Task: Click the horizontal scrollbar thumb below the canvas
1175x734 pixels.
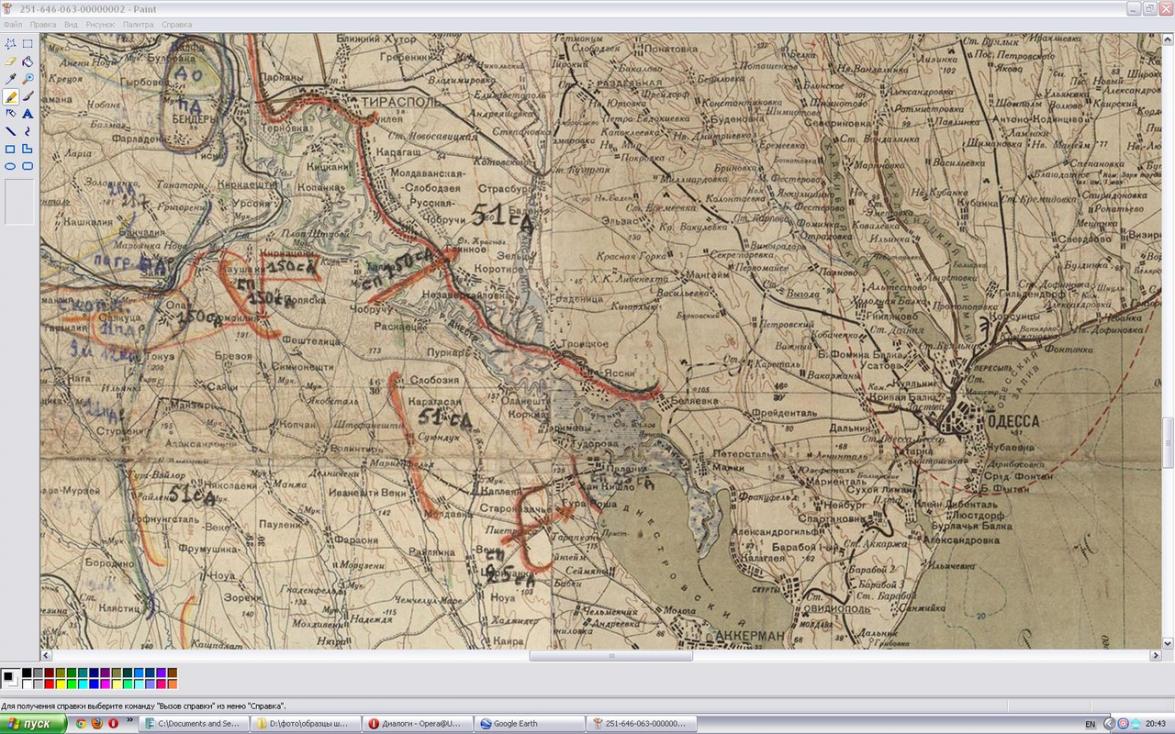Action: 611,655
